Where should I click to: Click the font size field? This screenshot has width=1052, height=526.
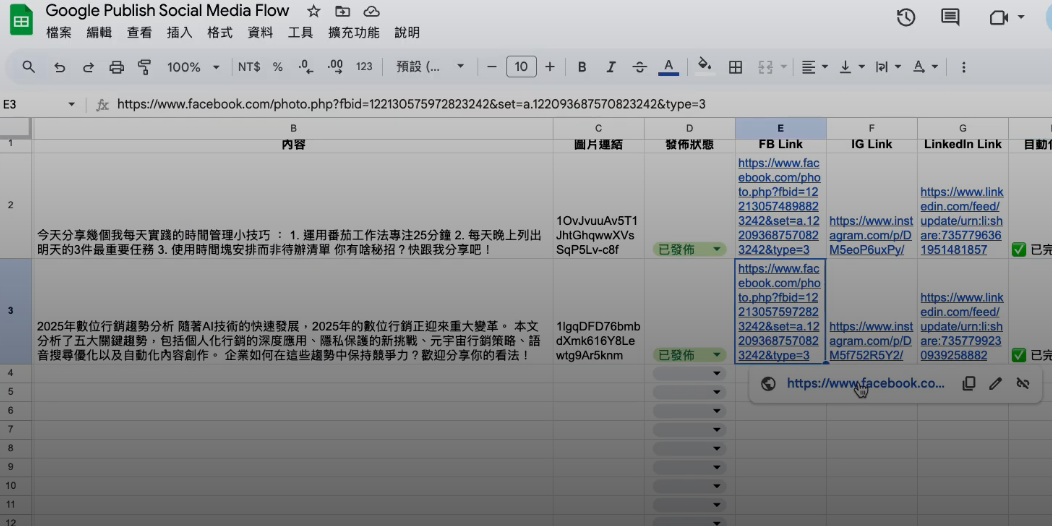(521, 66)
